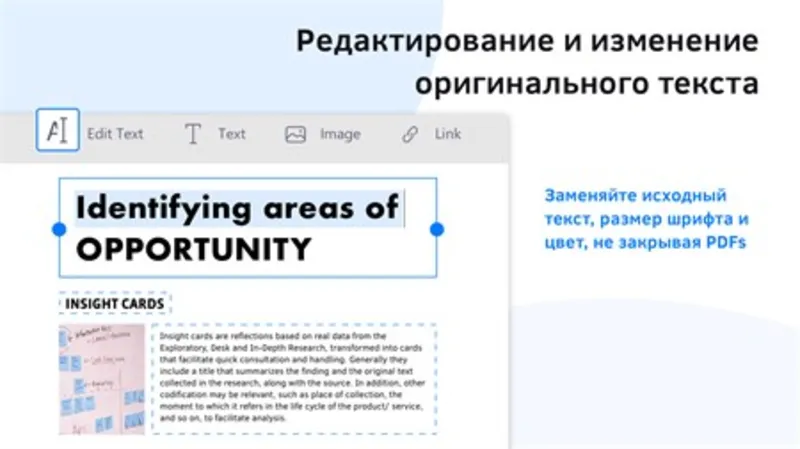Select the INSIGHT CARDS text block
The image size is (800, 449).
pos(115,304)
